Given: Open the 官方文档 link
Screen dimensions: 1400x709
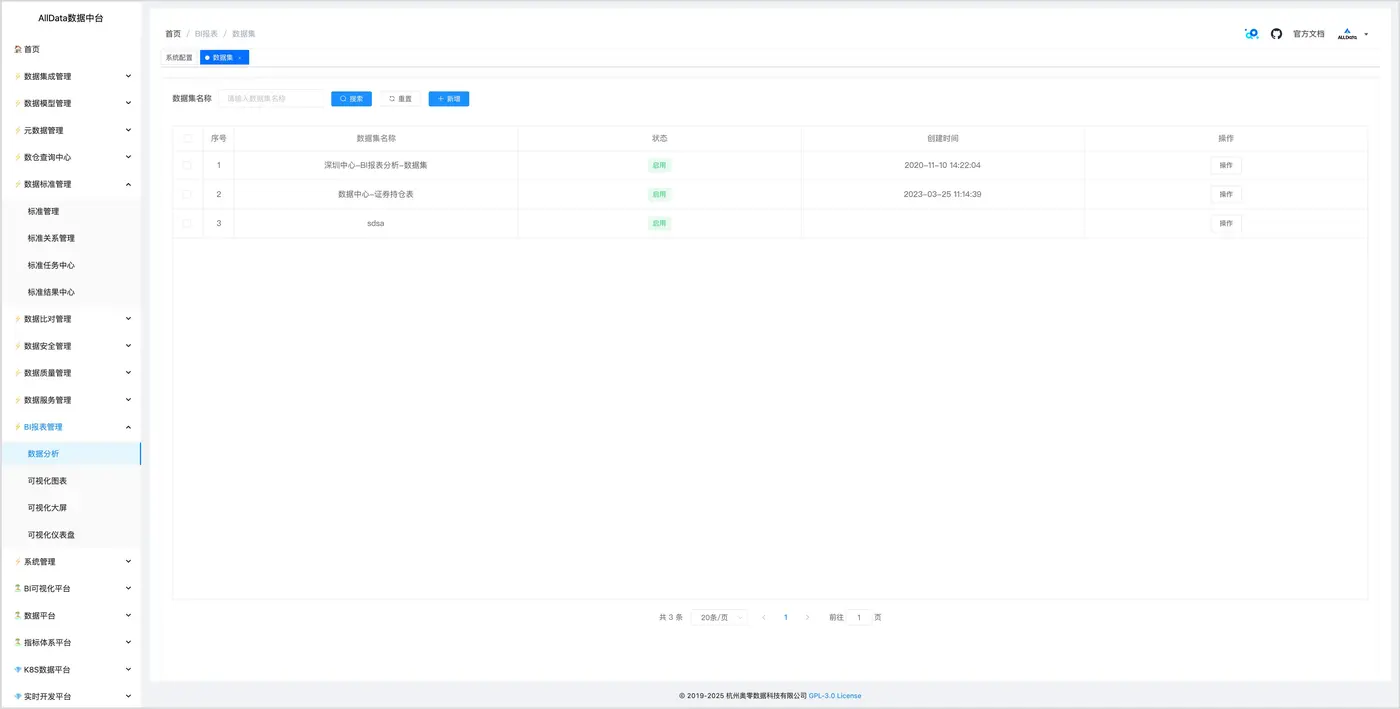Looking at the screenshot, I should (x=1308, y=34).
